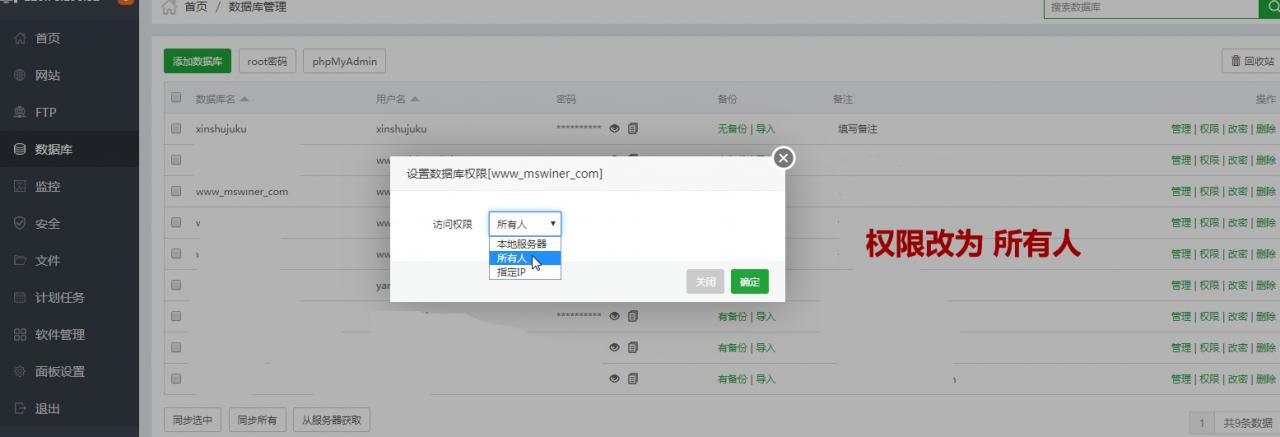The width and height of the screenshot is (1280, 437).
Task: Open the 访问权限 access permission dropdown
Action: click(525, 224)
